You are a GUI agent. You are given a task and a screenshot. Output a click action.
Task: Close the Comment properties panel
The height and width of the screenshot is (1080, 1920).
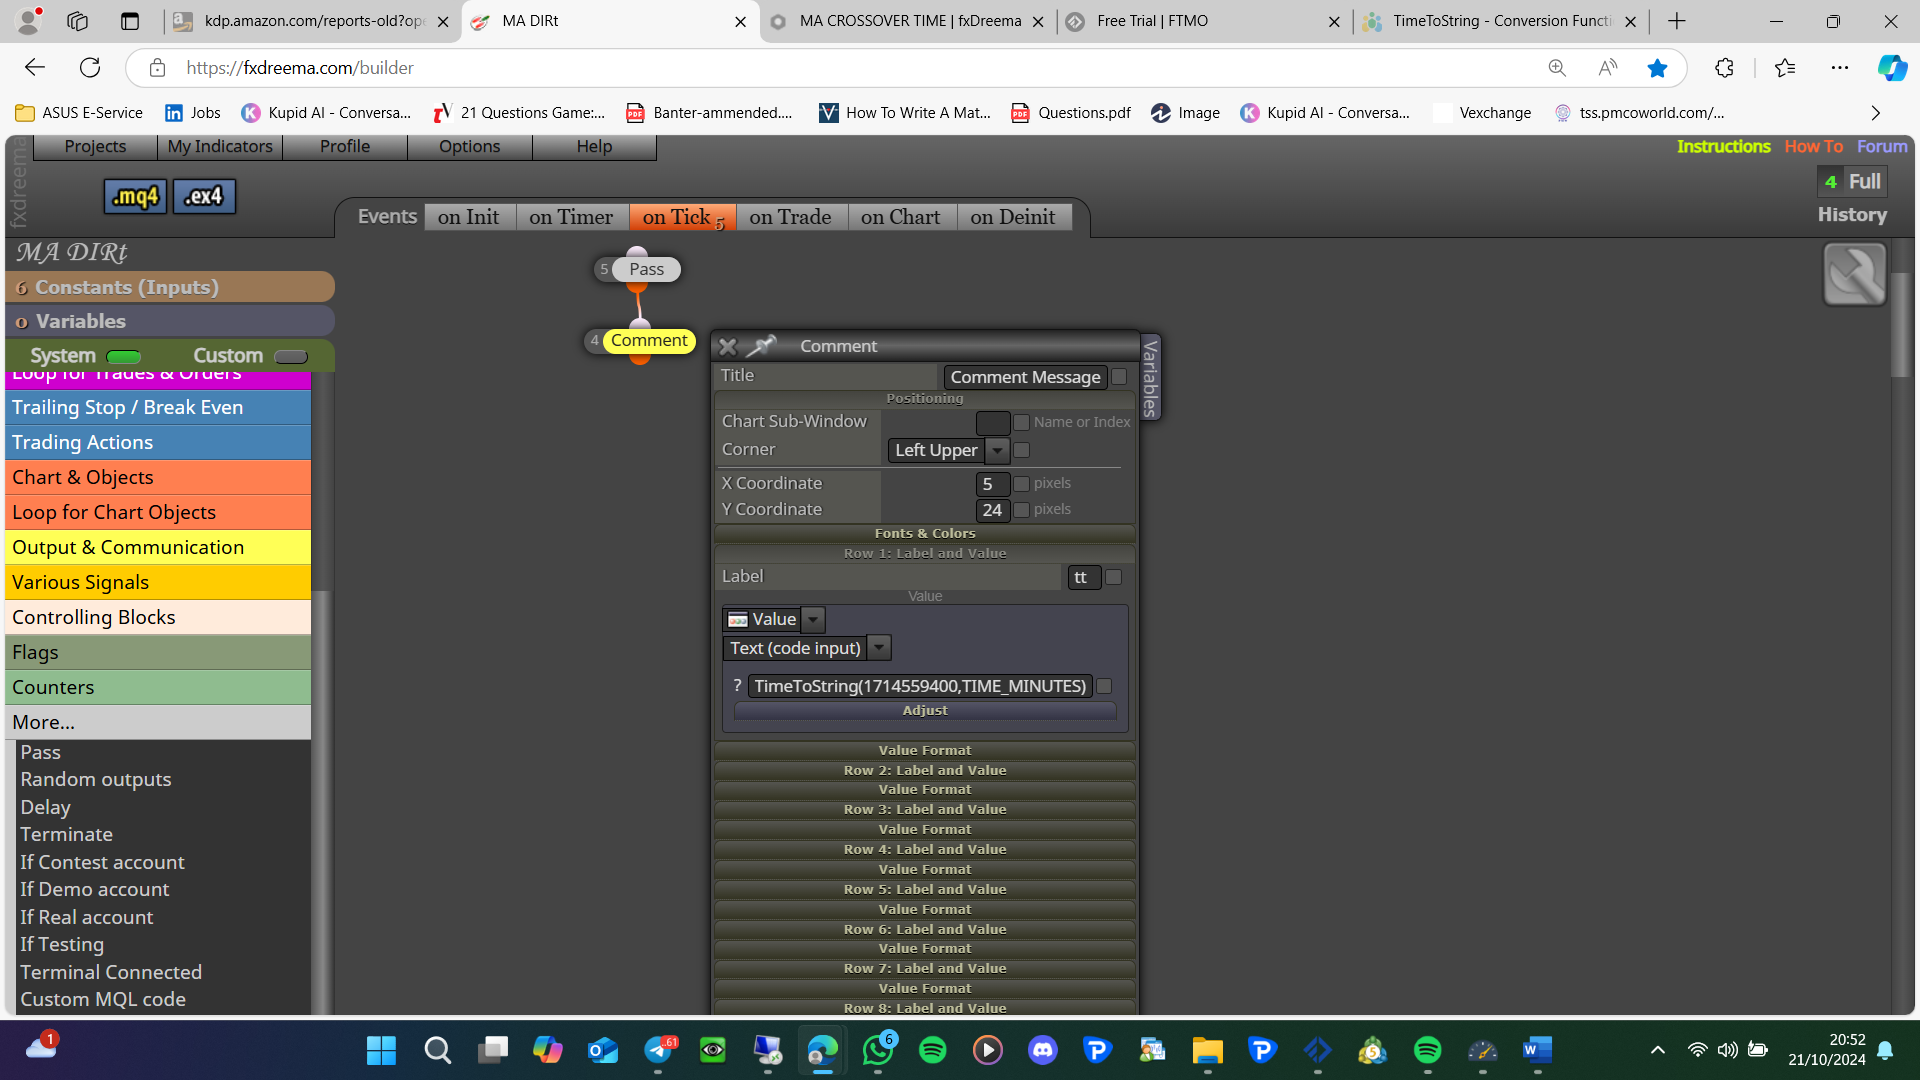tap(728, 346)
